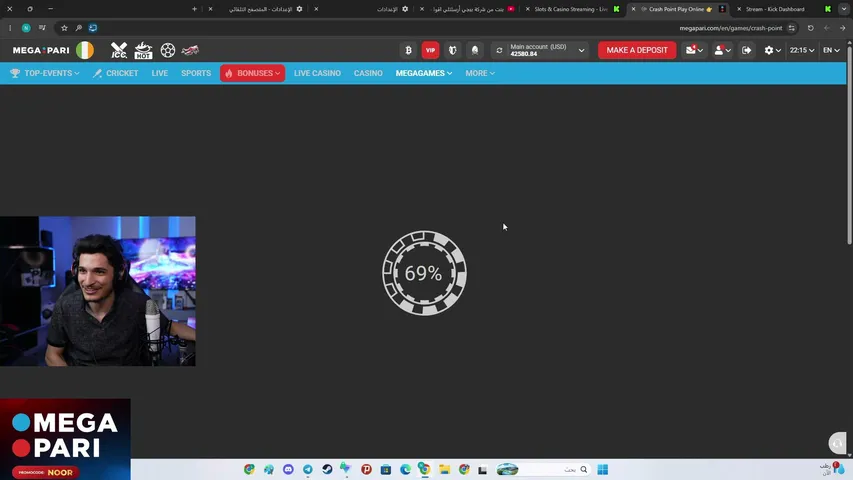This screenshot has height=480, width=853.
Task: Open the HOT games icon
Action: 144,50
